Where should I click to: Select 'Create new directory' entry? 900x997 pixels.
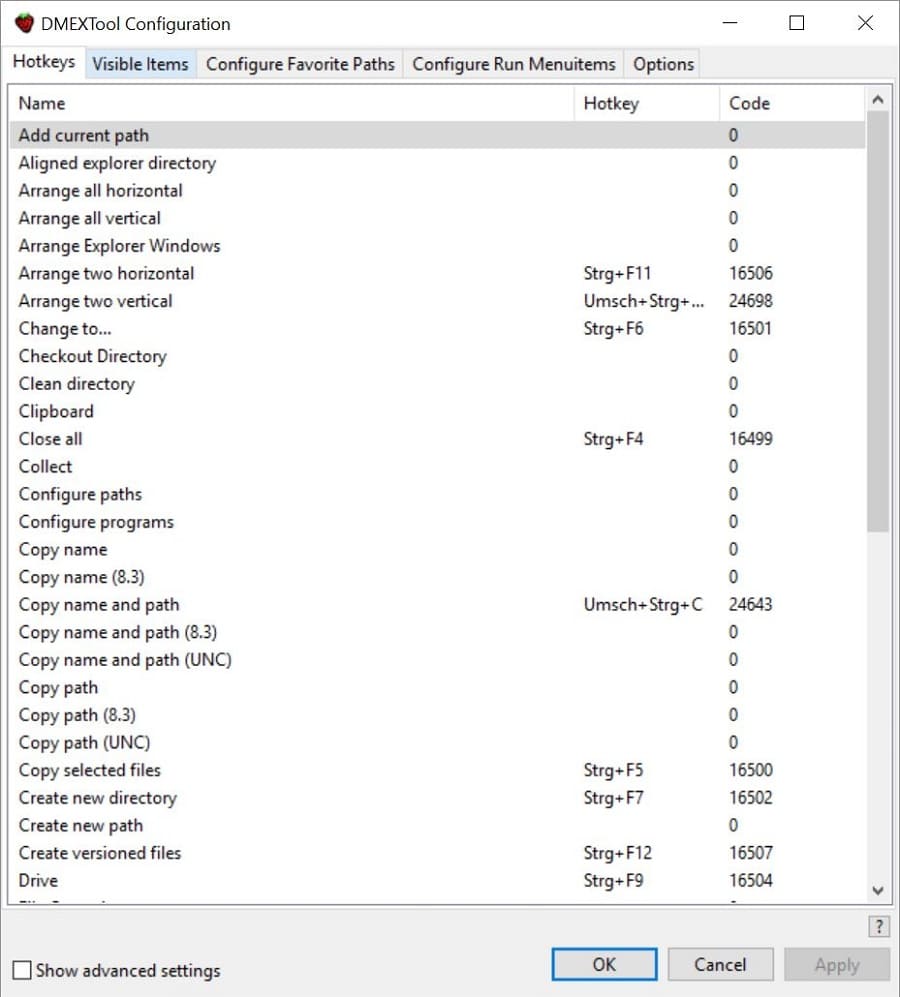click(438, 798)
